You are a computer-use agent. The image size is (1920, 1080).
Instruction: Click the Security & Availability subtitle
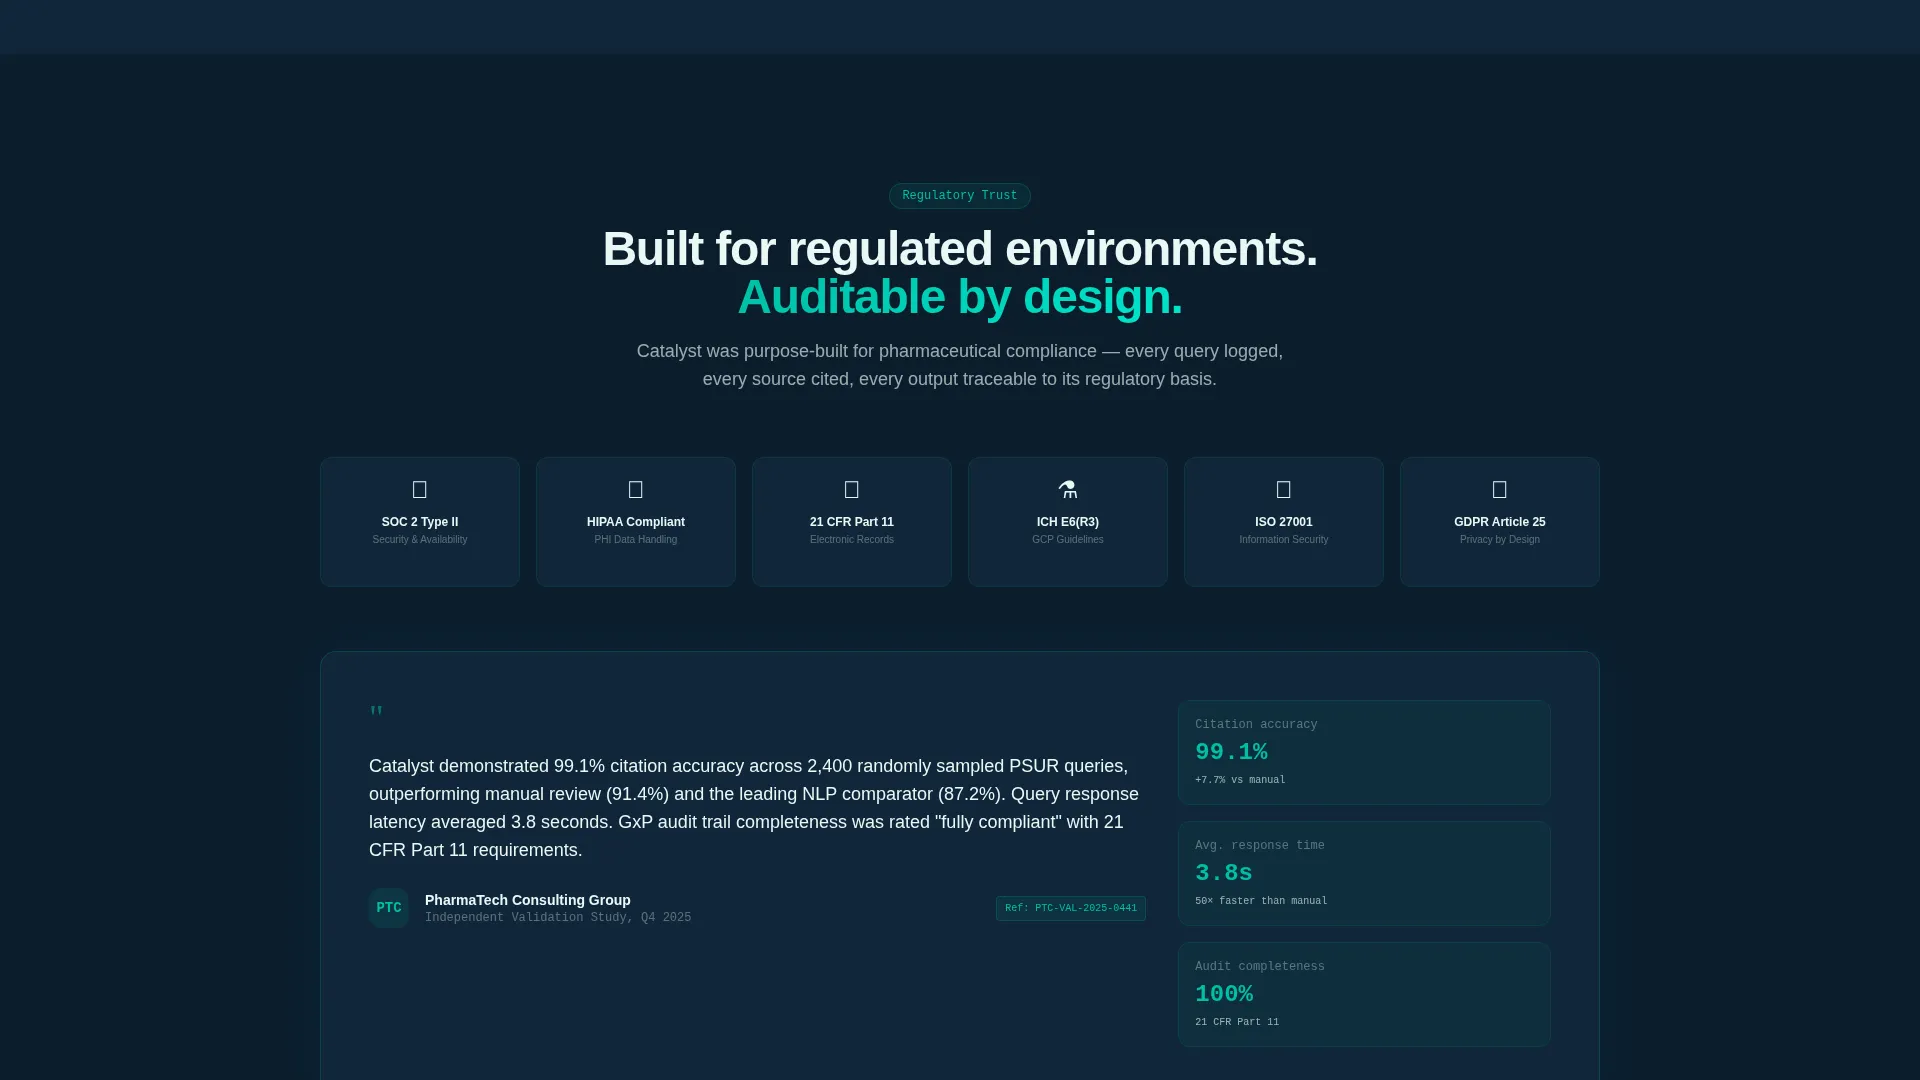point(420,540)
